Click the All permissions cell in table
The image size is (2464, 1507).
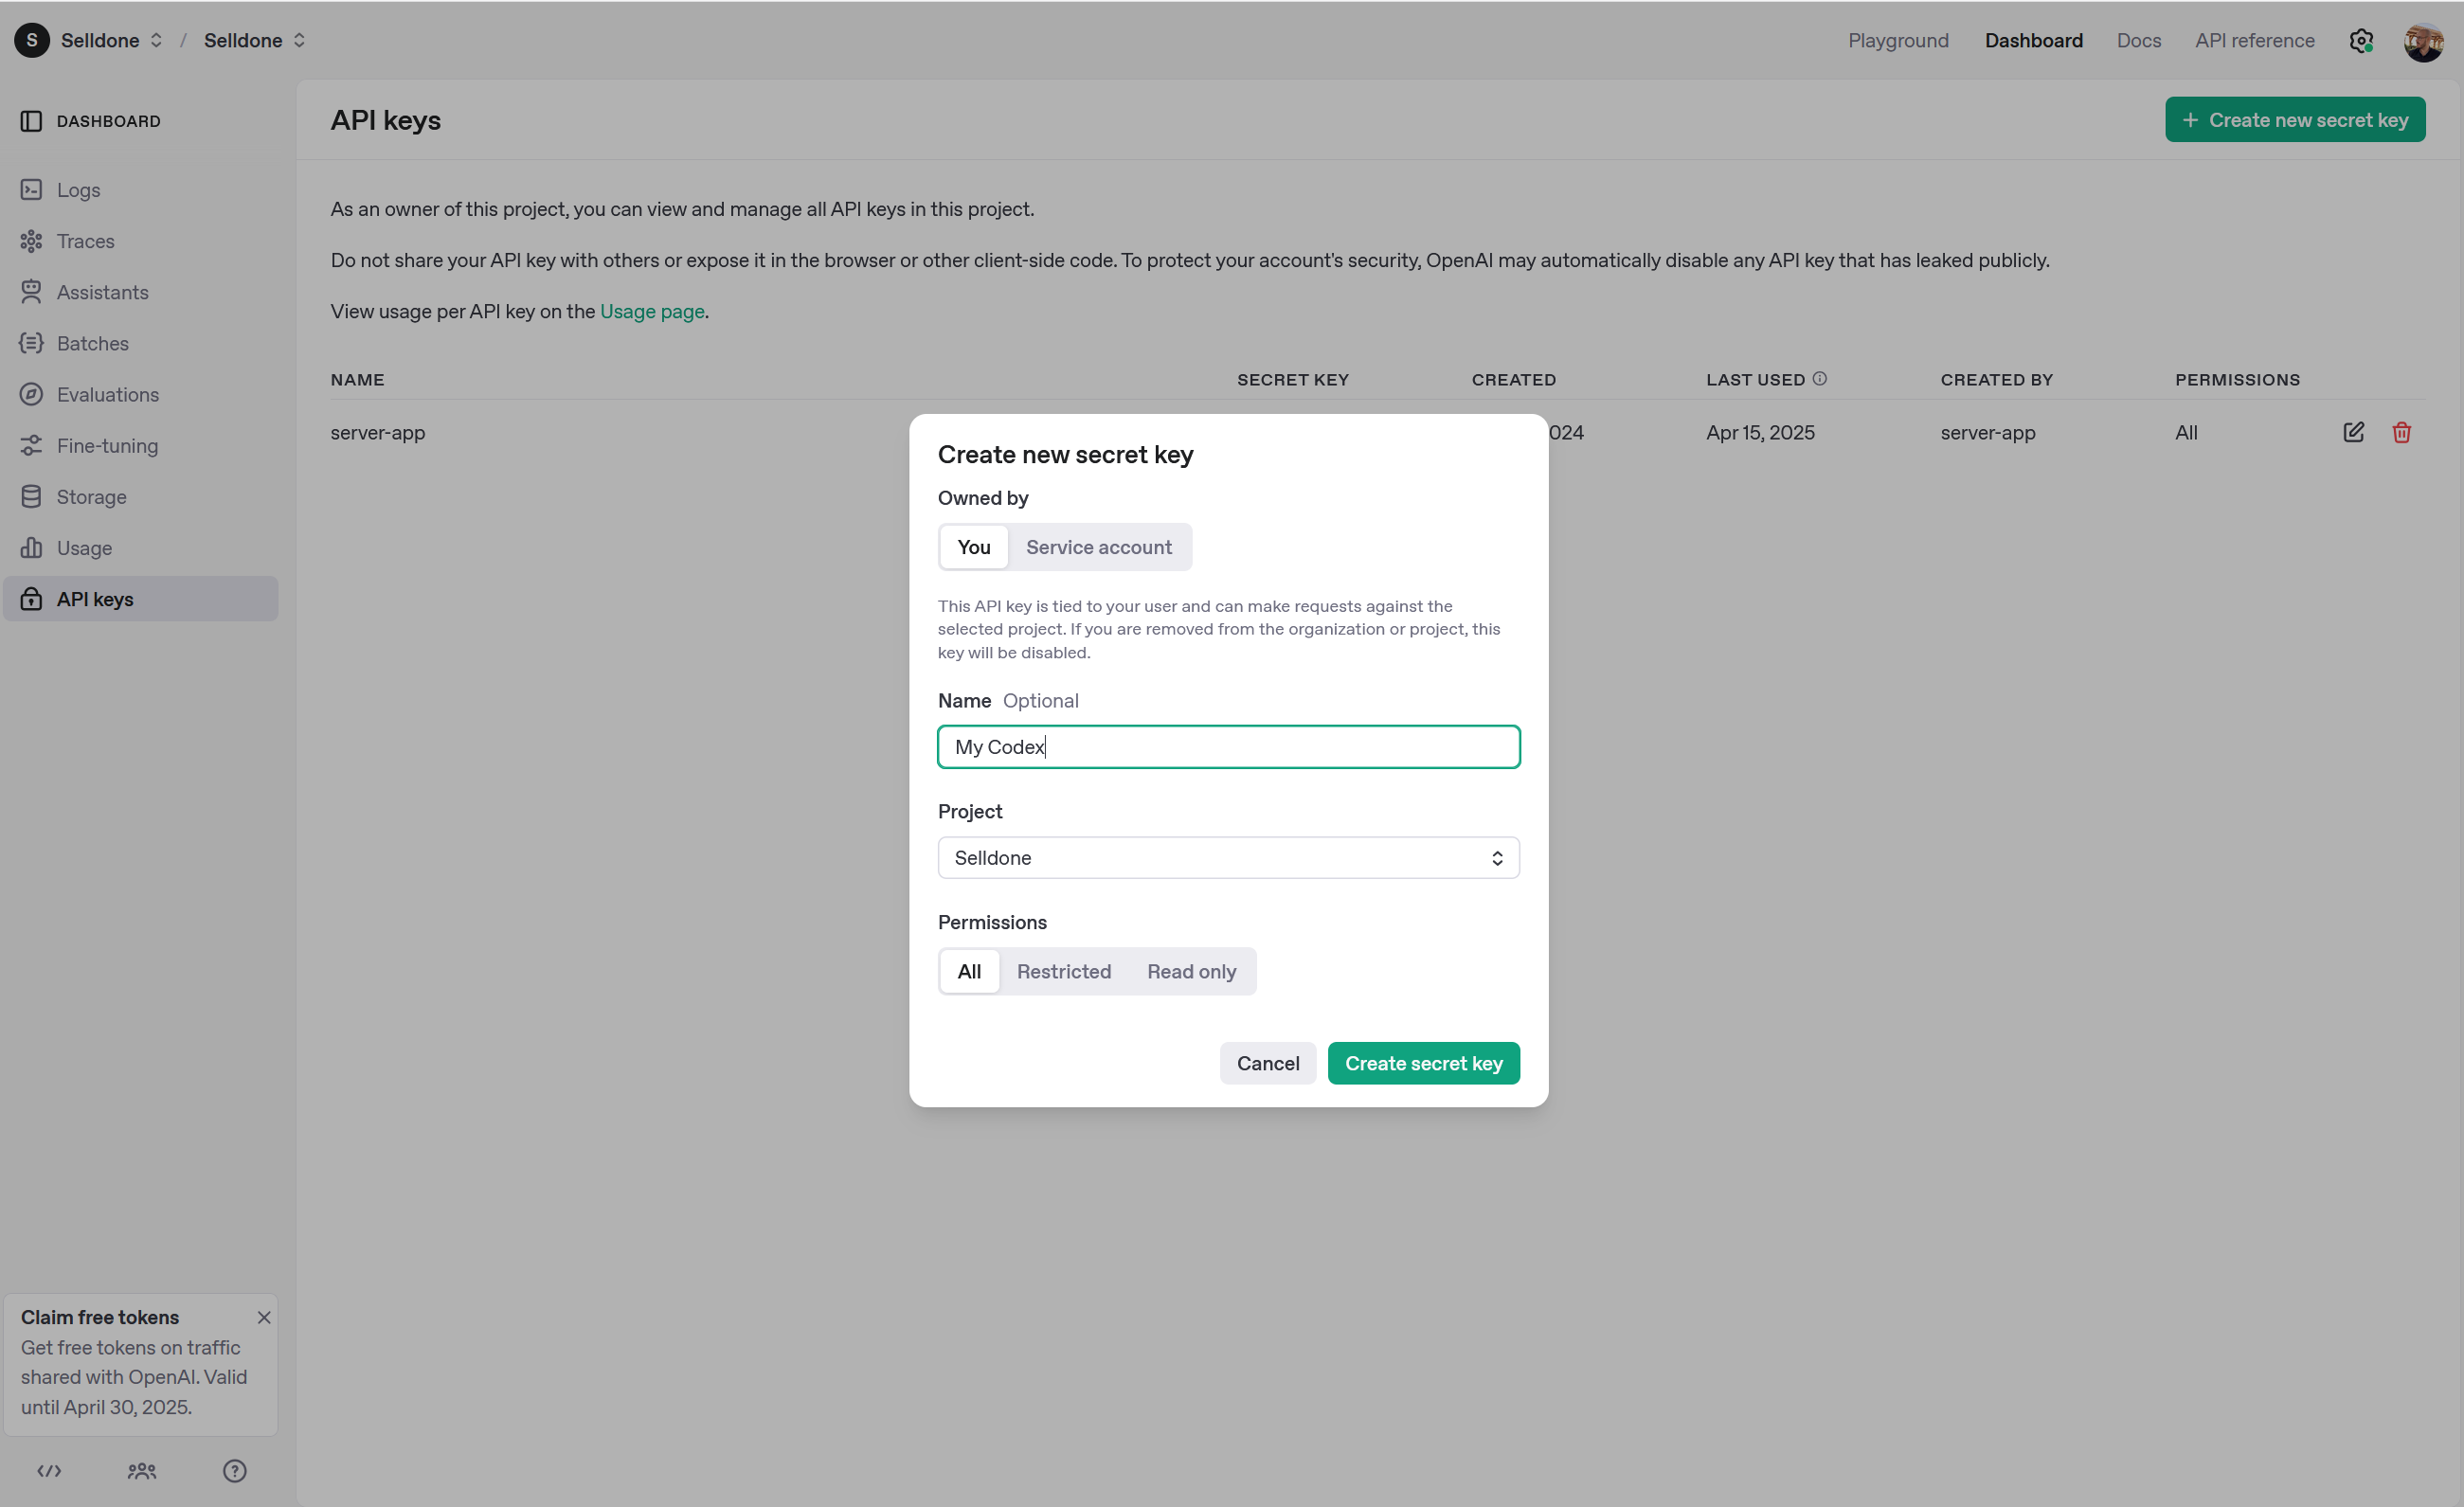point(2185,432)
